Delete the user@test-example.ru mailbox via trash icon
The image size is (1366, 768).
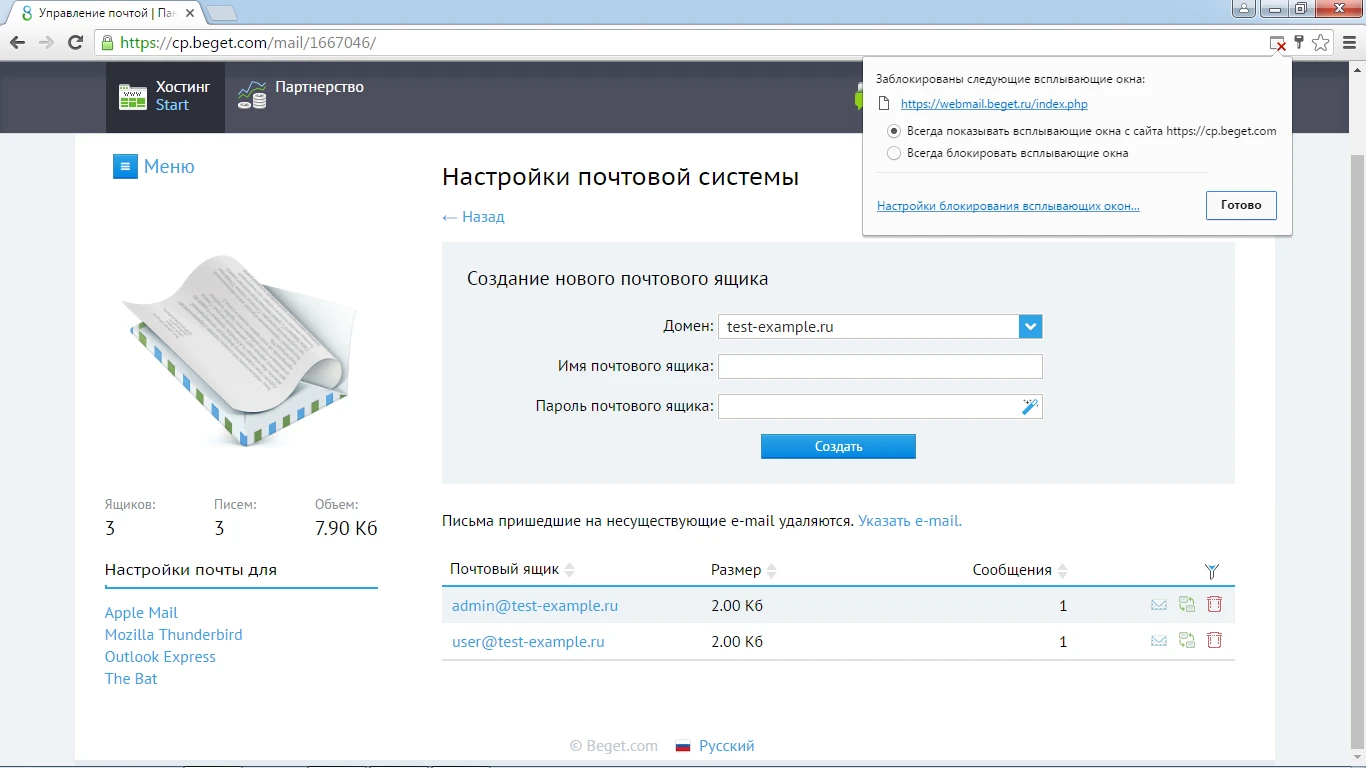pos(1214,640)
